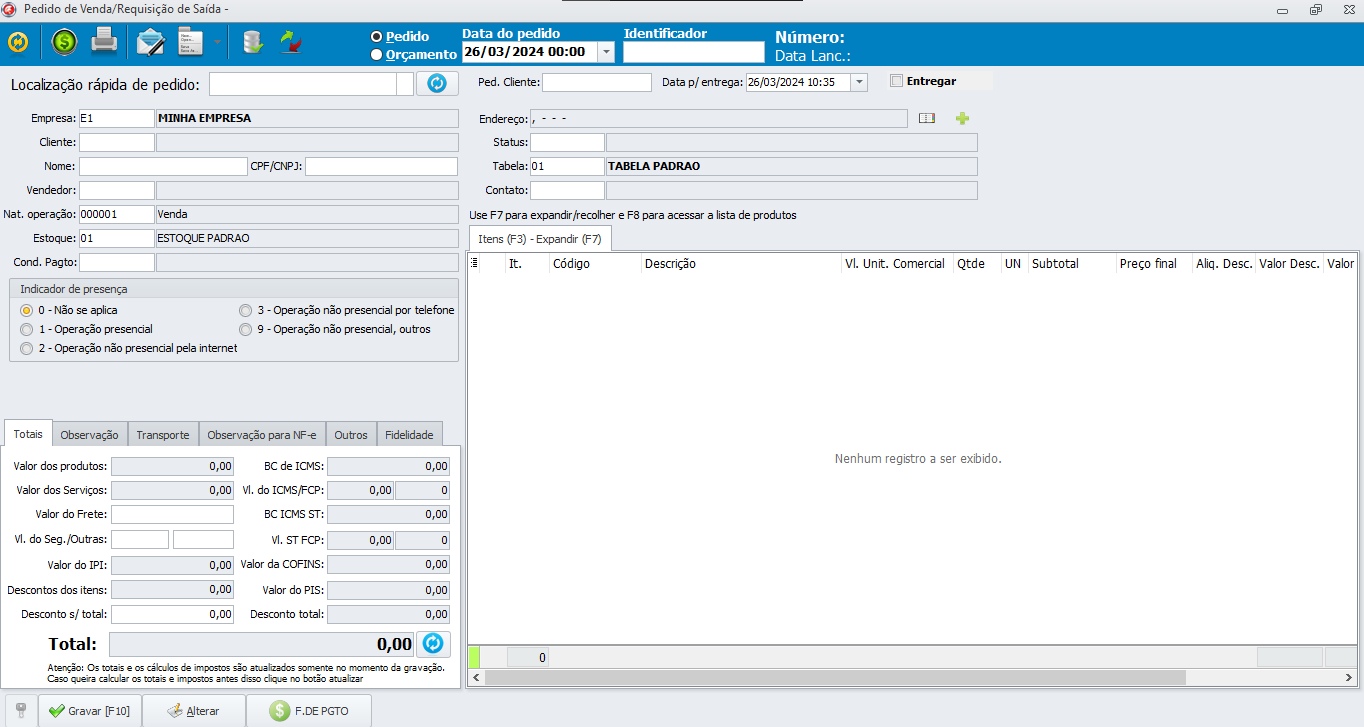1364x727 pixels.
Task: Click the yellow refresh icon in the toolbar
Action: 18,42
